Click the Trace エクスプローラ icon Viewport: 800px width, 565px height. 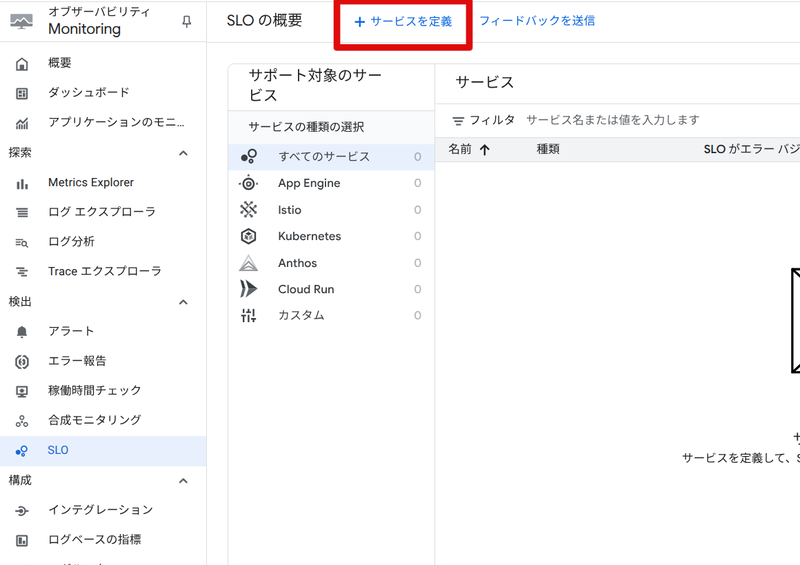click(x=22, y=272)
